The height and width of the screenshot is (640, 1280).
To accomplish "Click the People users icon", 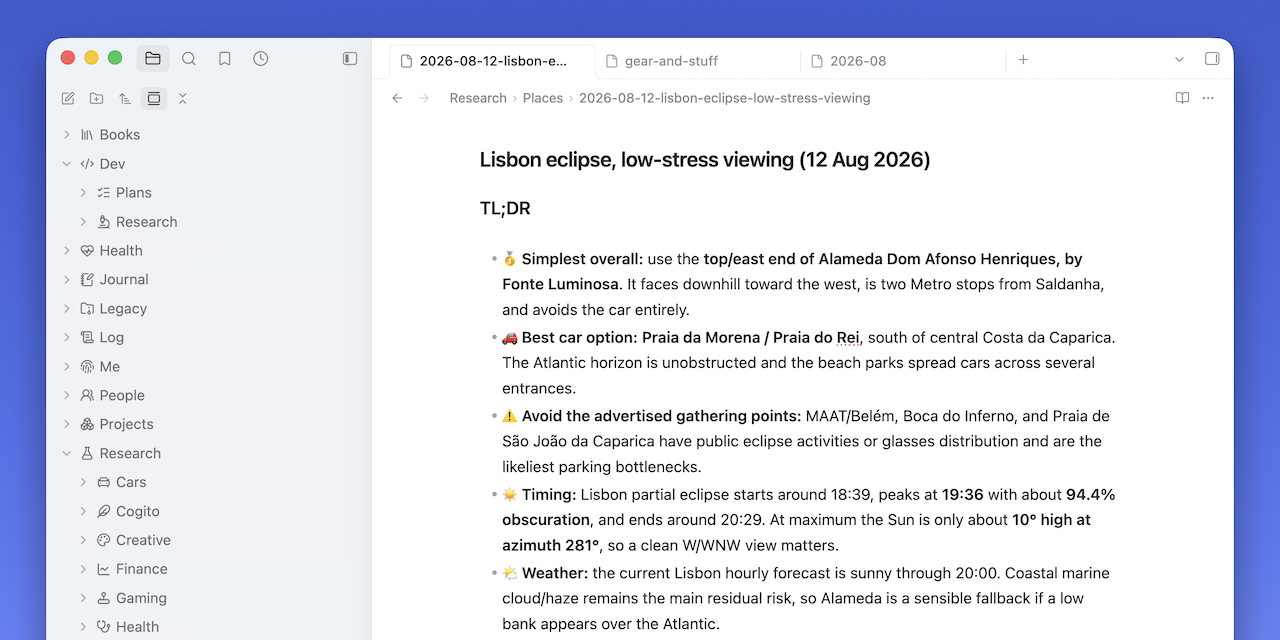I will click(x=87, y=395).
